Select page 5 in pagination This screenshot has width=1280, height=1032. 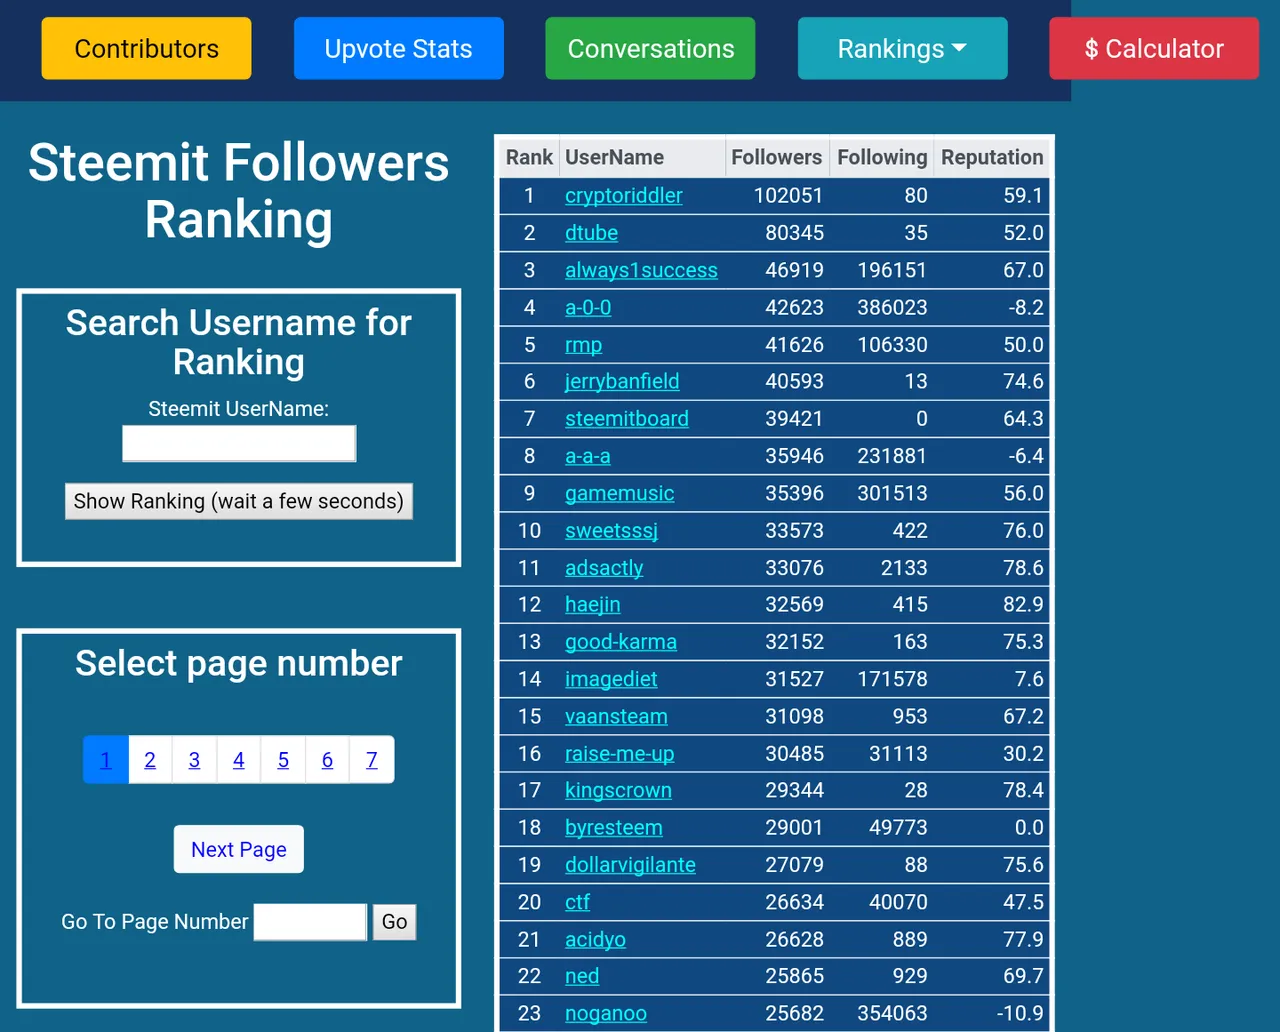283,760
